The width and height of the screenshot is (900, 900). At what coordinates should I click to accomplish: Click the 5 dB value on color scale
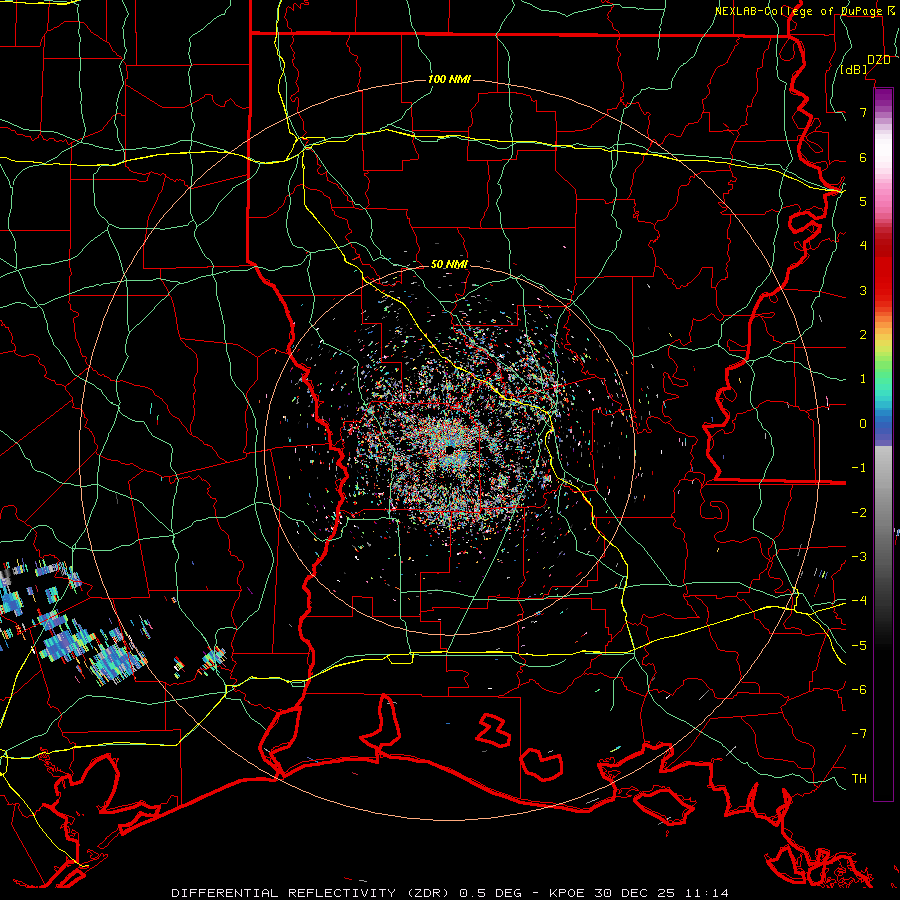pos(863,201)
